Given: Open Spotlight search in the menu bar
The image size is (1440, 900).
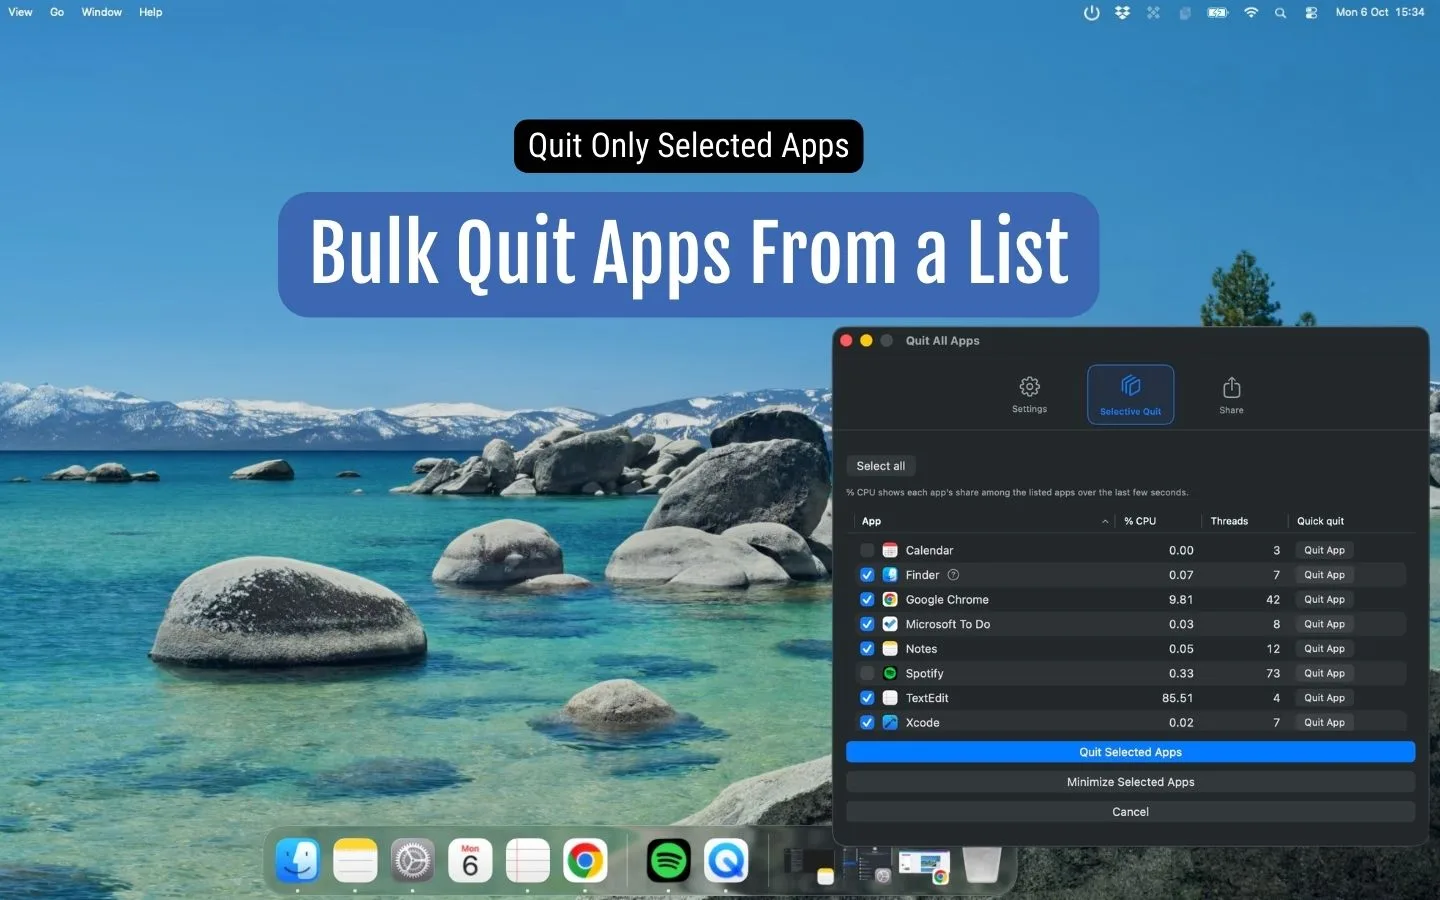Looking at the screenshot, I should tap(1280, 13).
